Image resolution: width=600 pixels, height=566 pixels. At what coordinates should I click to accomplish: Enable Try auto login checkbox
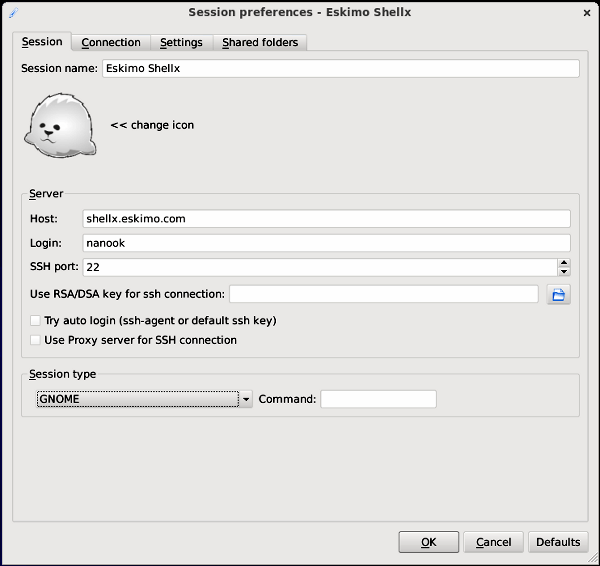pos(35,320)
